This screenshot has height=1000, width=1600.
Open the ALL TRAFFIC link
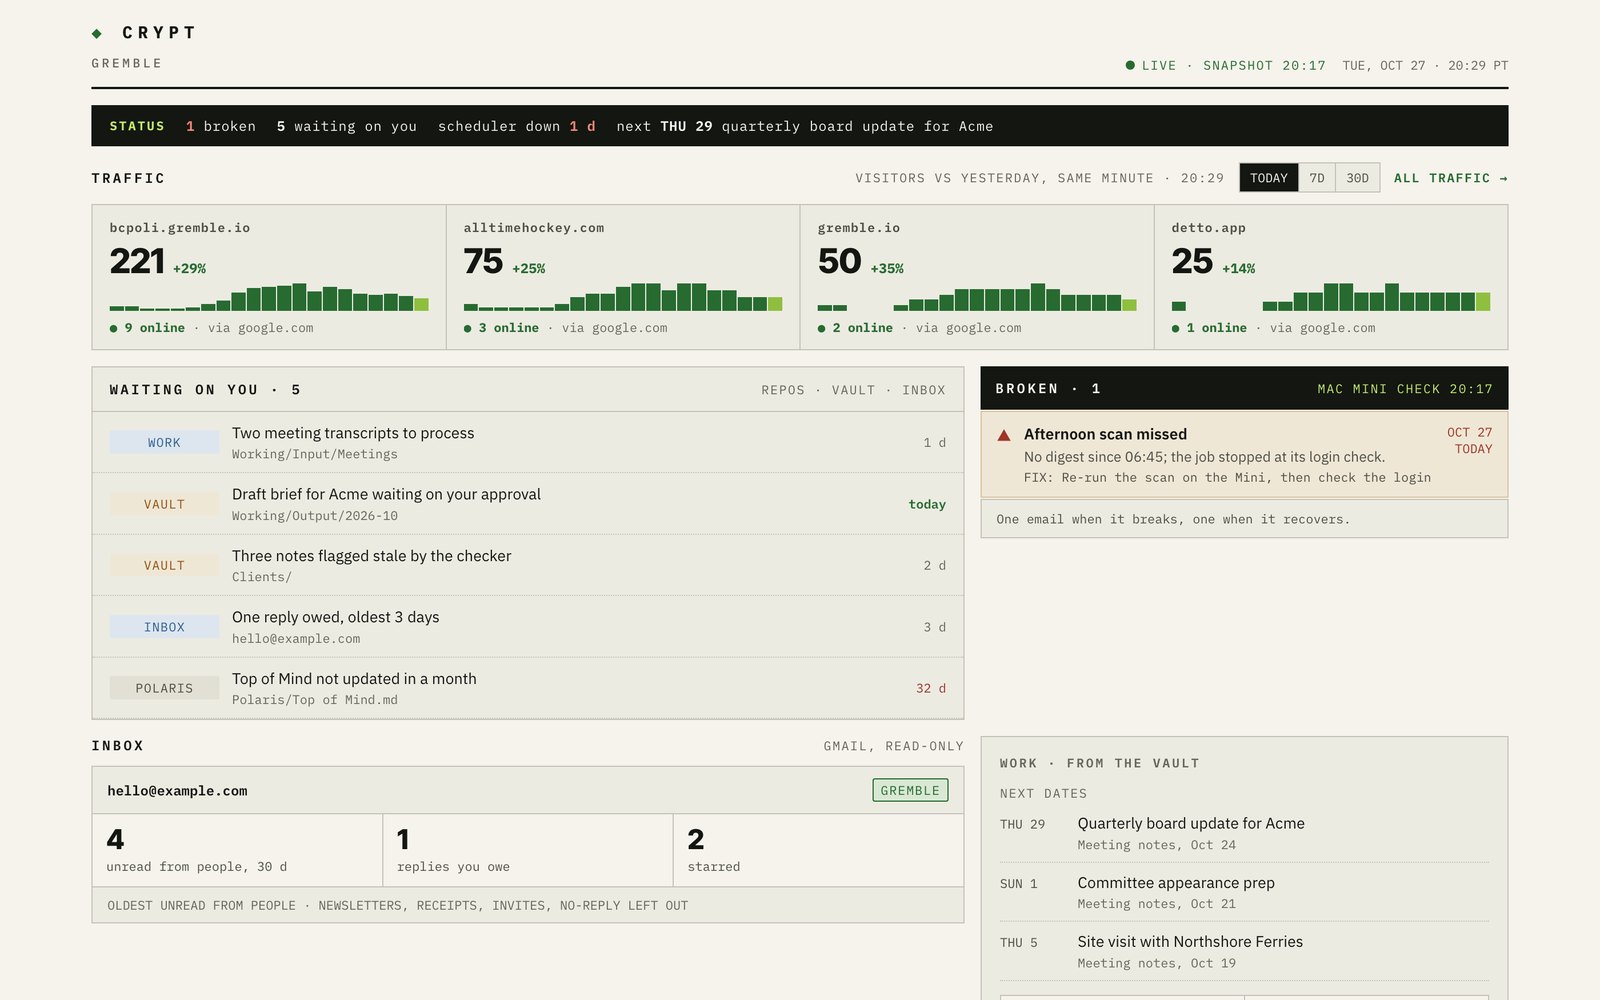pos(1451,178)
